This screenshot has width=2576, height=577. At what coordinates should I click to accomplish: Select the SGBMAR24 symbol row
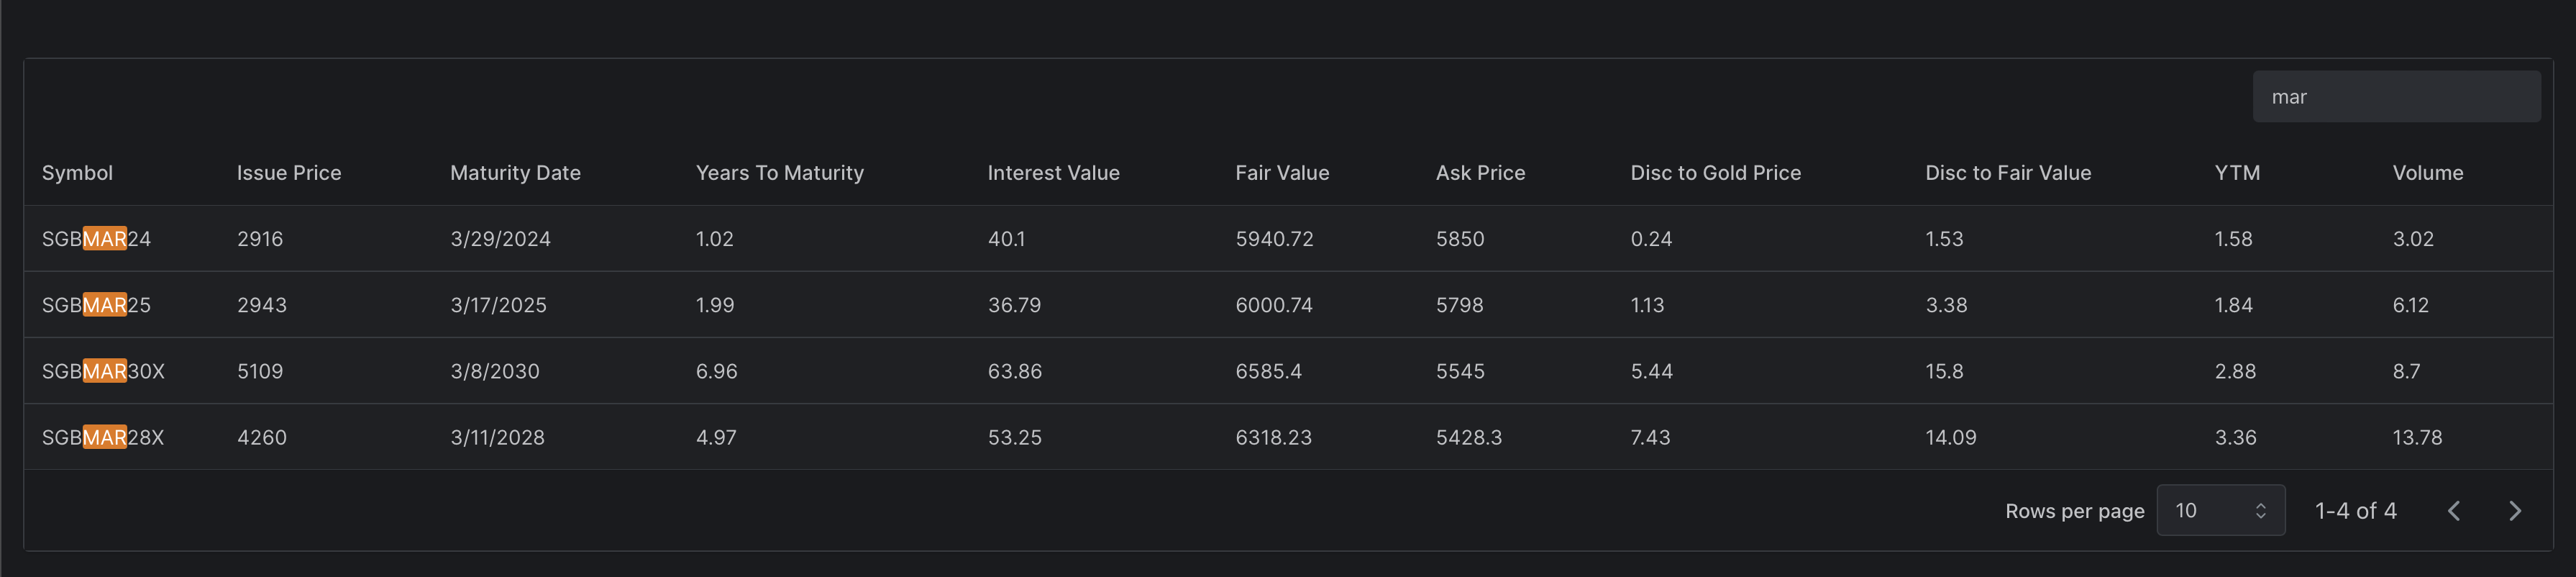click(x=96, y=239)
